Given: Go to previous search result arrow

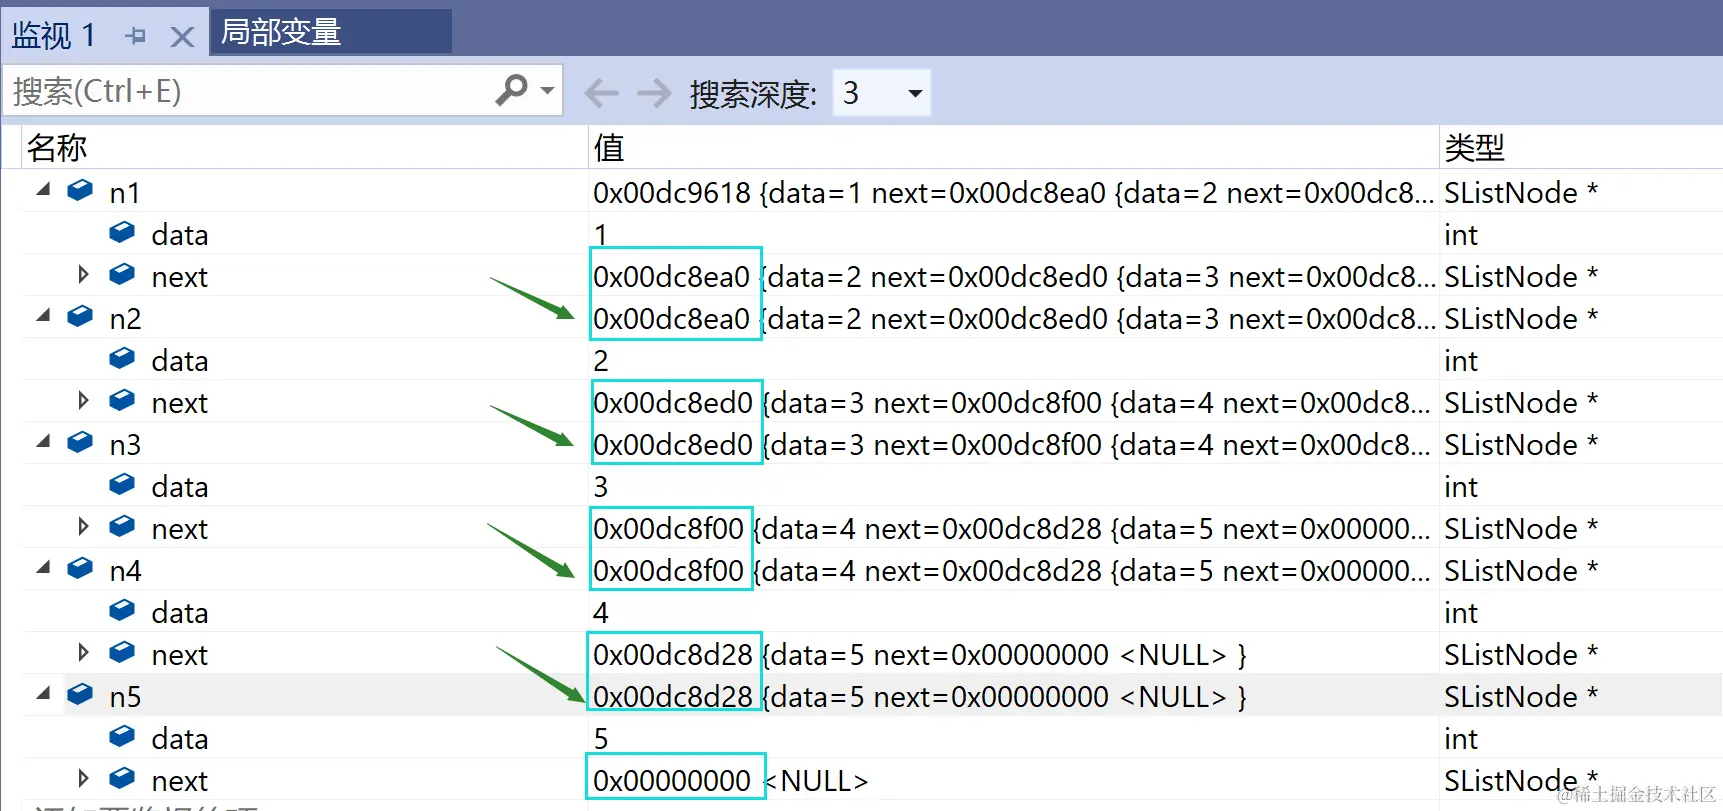Looking at the screenshot, I should (x=601, y=93).
